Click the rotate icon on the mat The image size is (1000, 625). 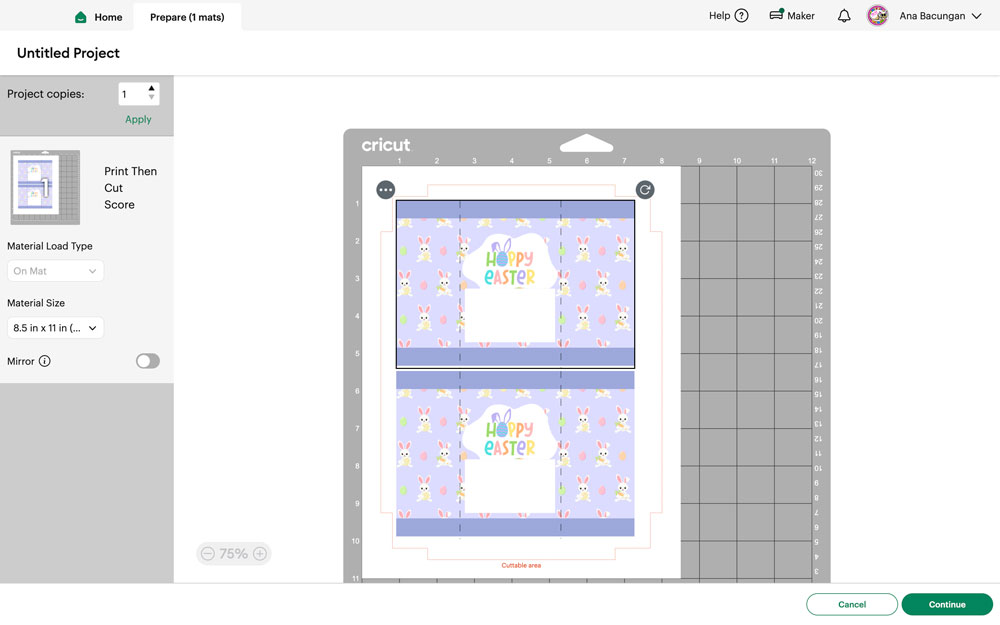tap(645, 190)
